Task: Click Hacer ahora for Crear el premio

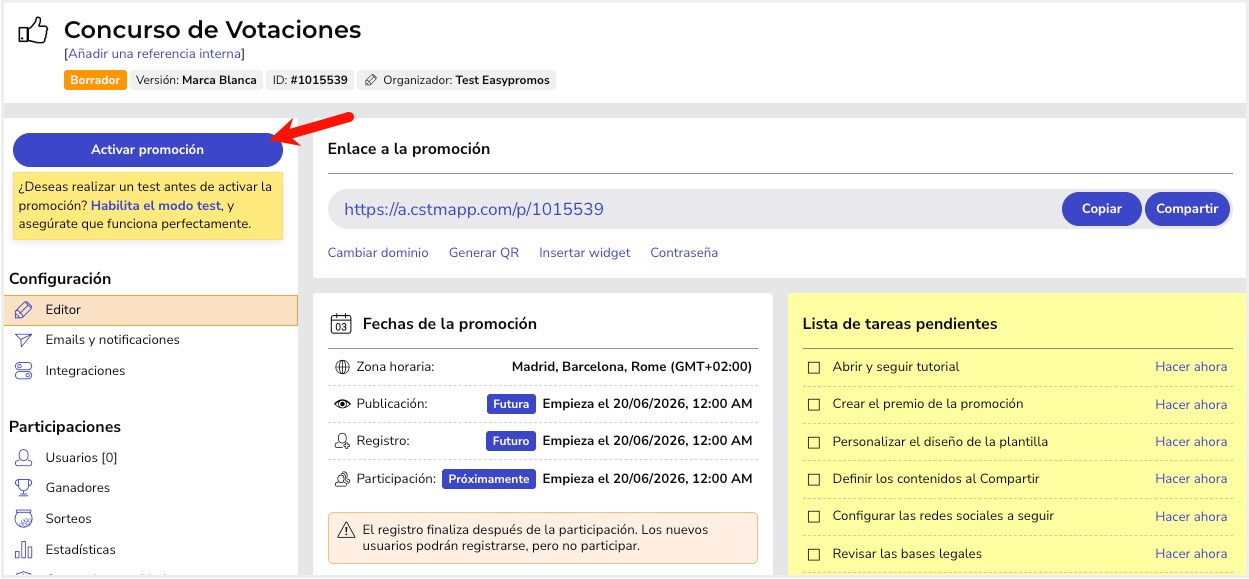Action: [1191, 405]
